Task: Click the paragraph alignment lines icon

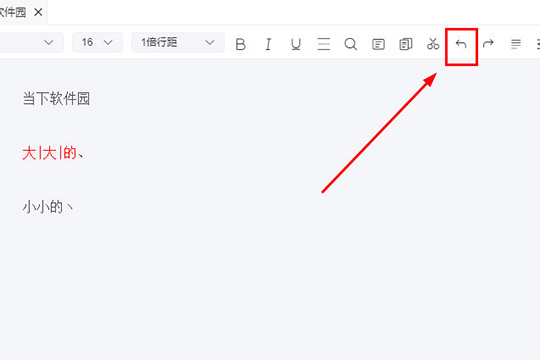Action: 516,44
